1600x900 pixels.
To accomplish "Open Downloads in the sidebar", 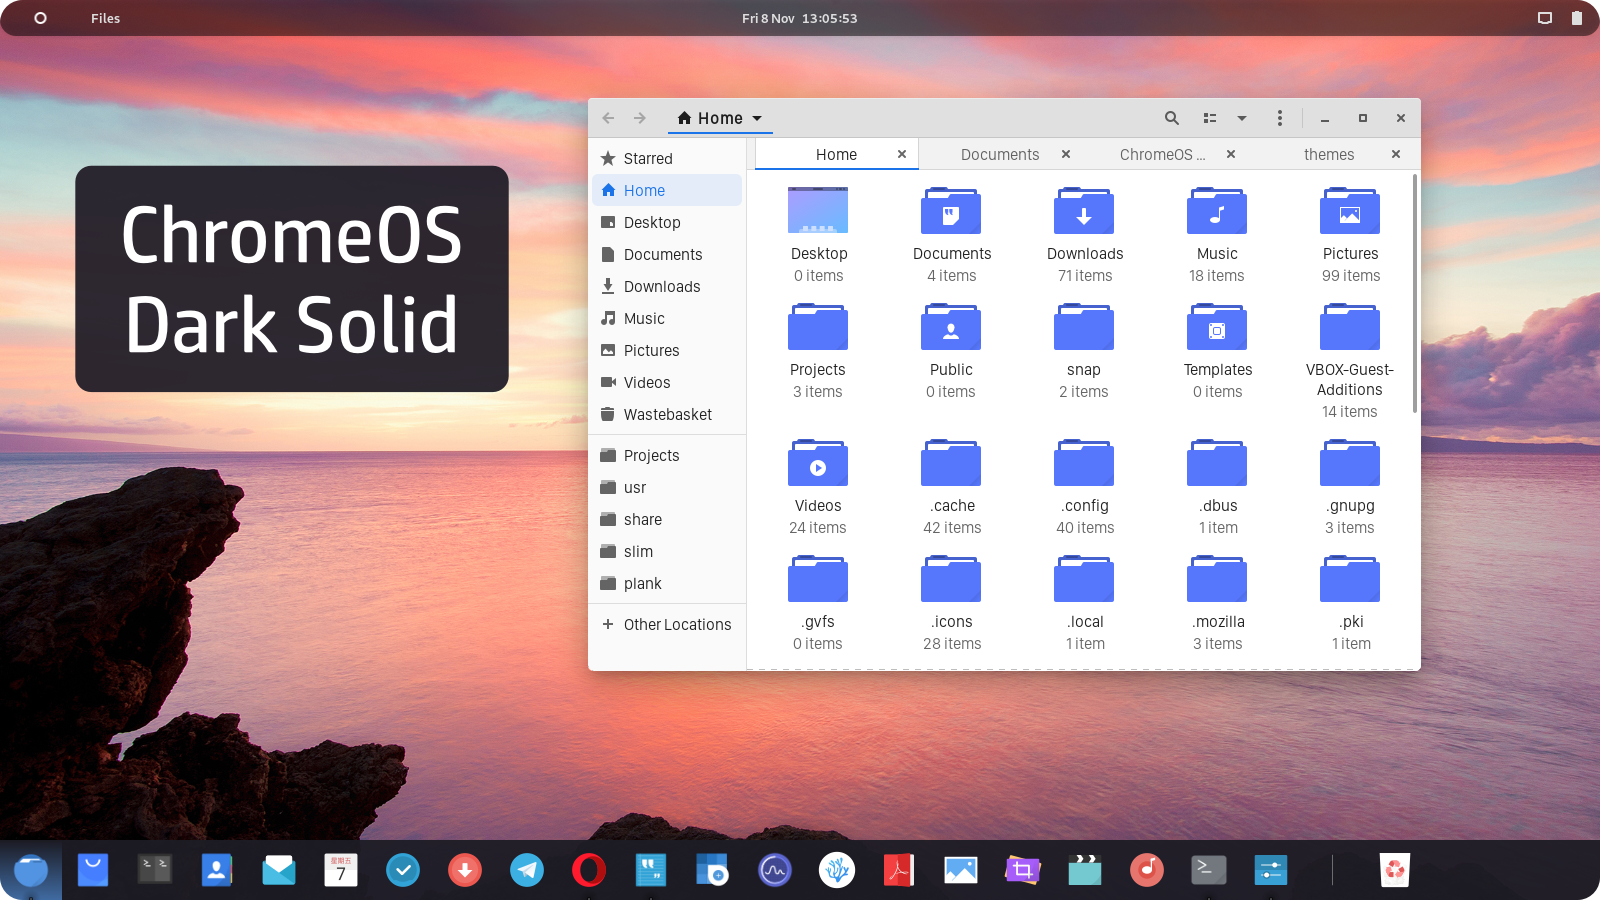I will coord(667,286).
